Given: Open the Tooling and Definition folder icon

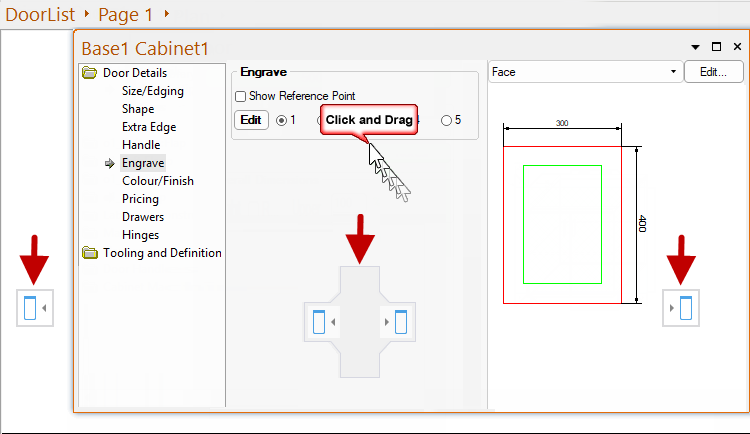Looking at the screenshot, I should click(x=90, y=253).
